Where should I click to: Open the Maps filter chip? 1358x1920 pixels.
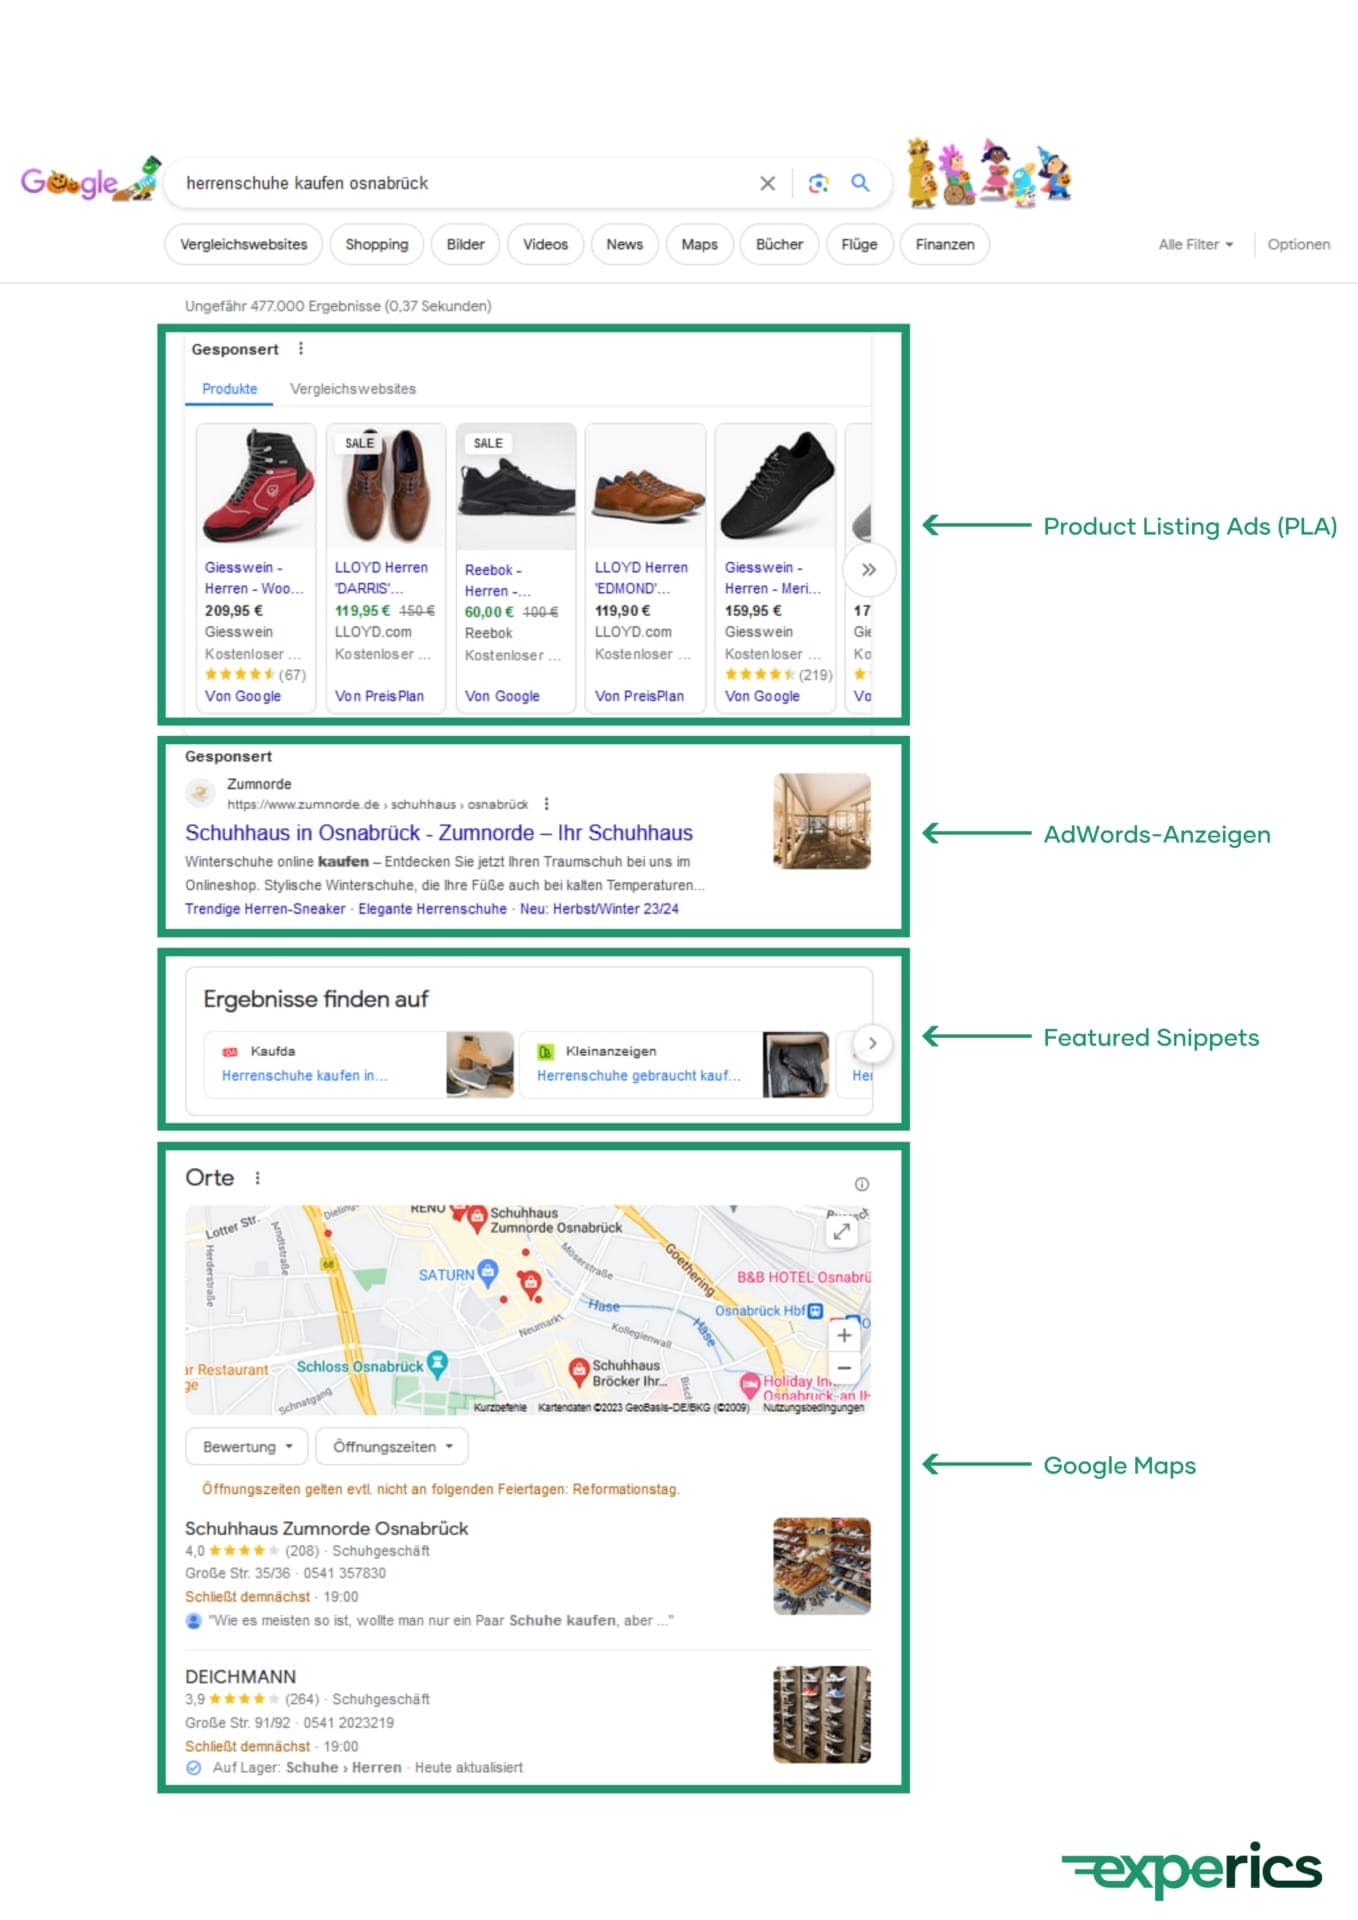[699, 244]
